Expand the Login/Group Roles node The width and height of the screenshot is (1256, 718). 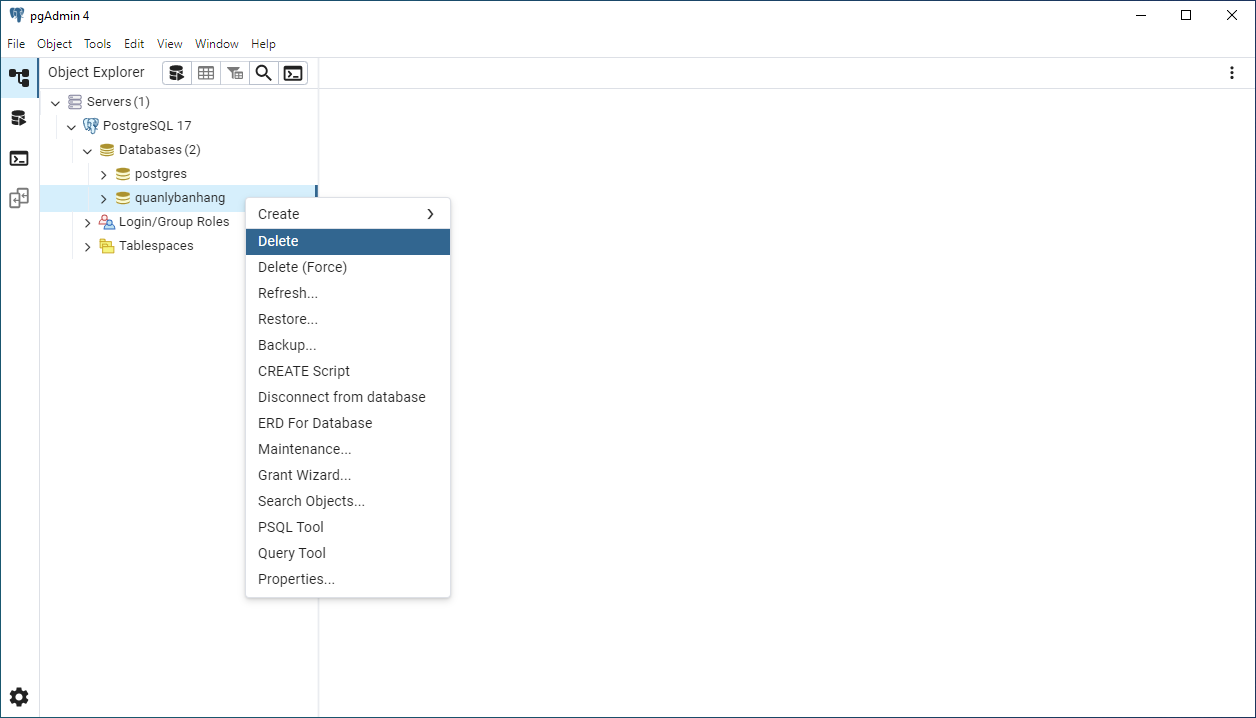(x=87, y=222)
